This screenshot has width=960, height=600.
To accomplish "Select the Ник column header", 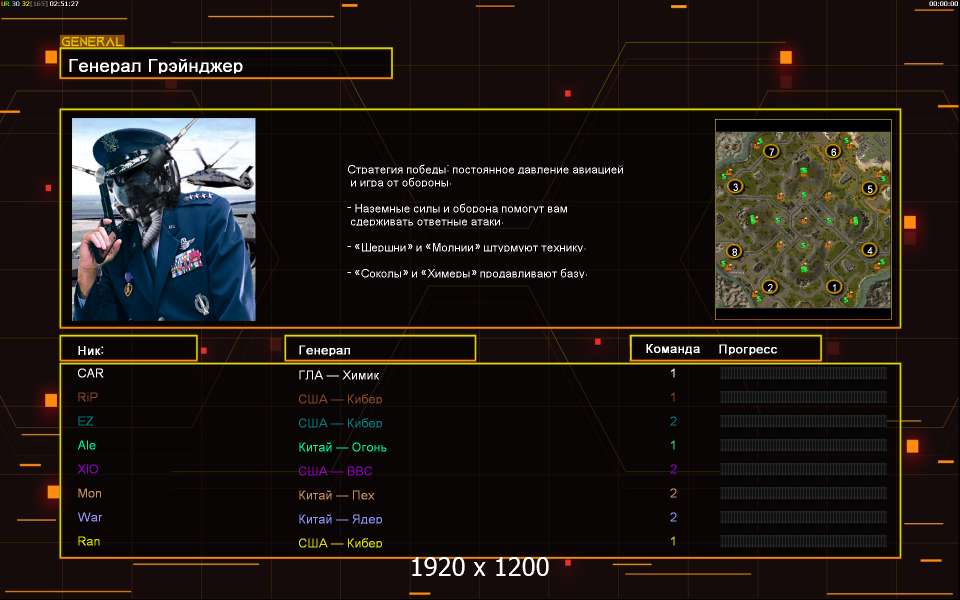I will pyautogui.click(x=127, y=349).
